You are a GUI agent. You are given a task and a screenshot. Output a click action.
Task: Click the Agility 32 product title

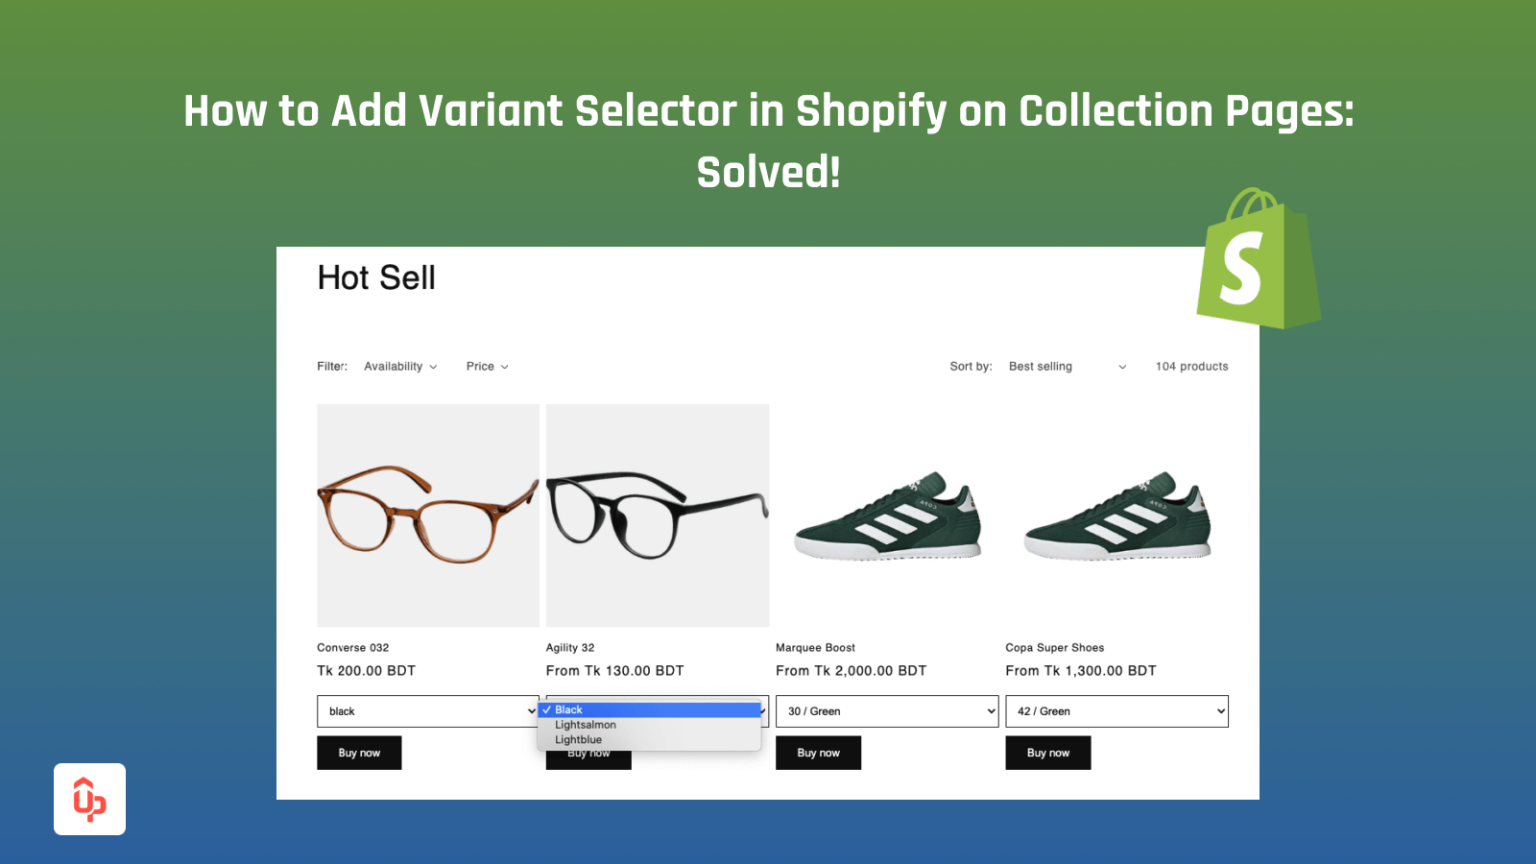(570, 648)
